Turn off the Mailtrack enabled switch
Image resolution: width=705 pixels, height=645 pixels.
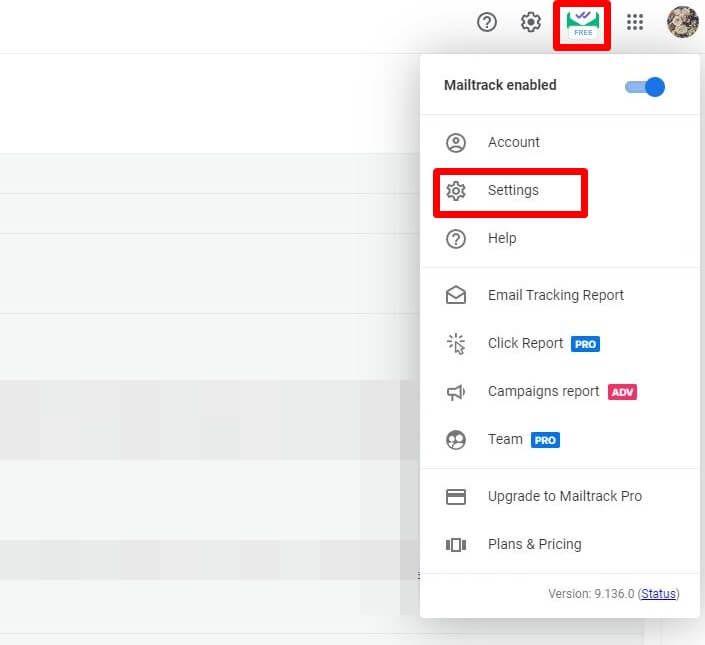tap(645, 87)
